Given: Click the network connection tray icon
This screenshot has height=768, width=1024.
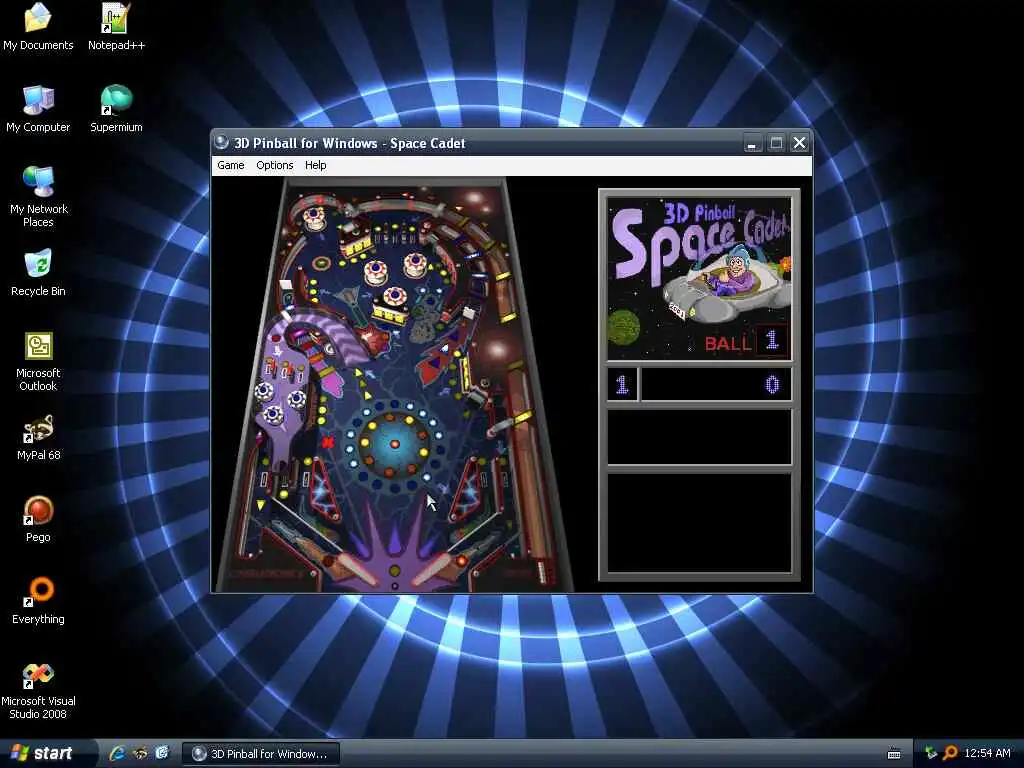Looking at the screenshot, I should (931, 753).
